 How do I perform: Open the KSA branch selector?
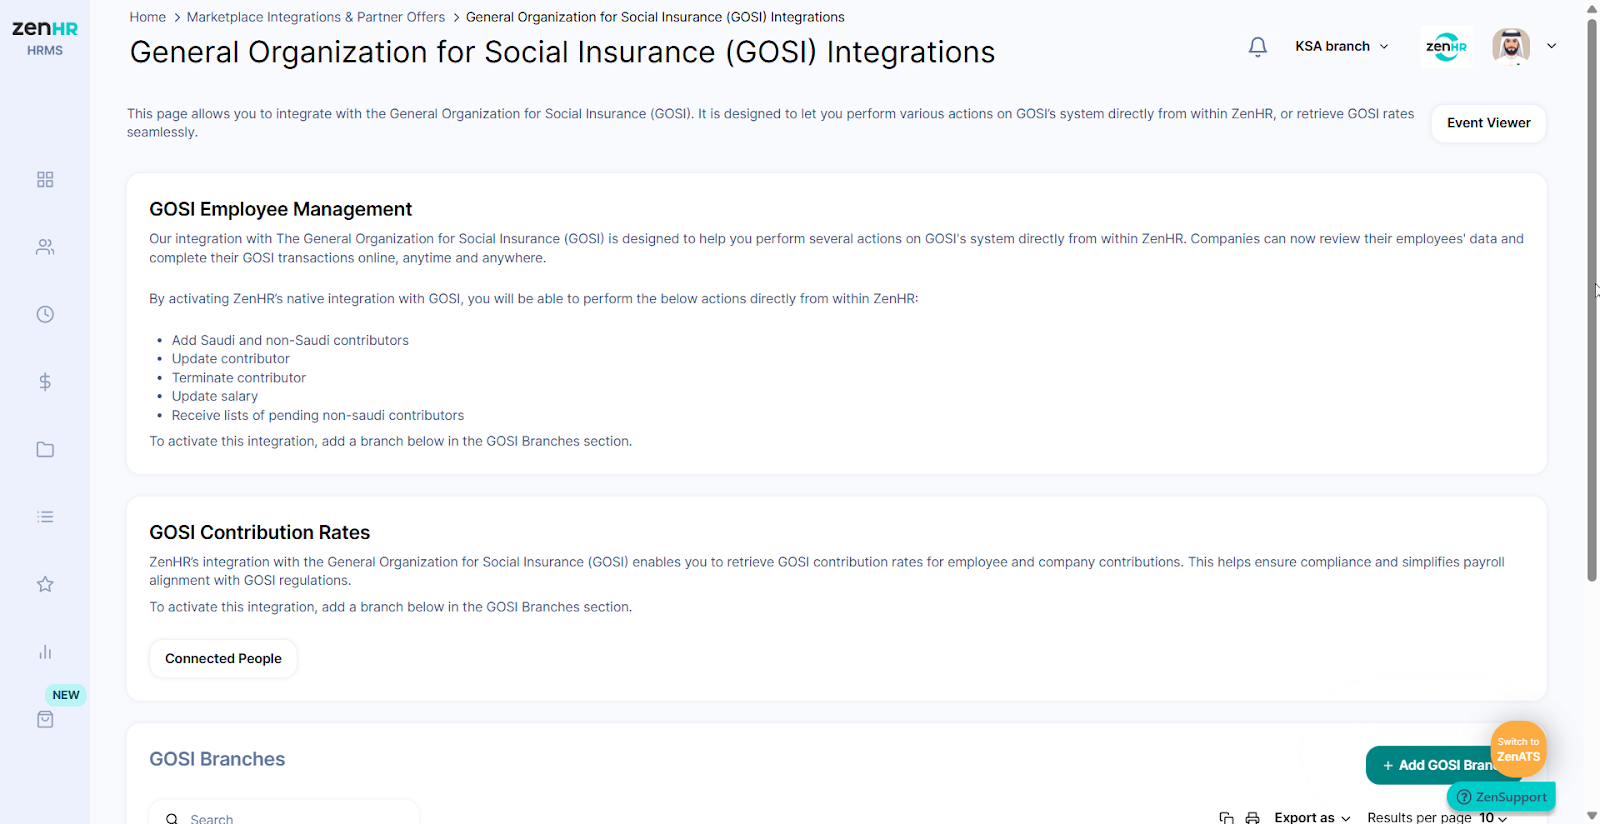[1342, 46]
